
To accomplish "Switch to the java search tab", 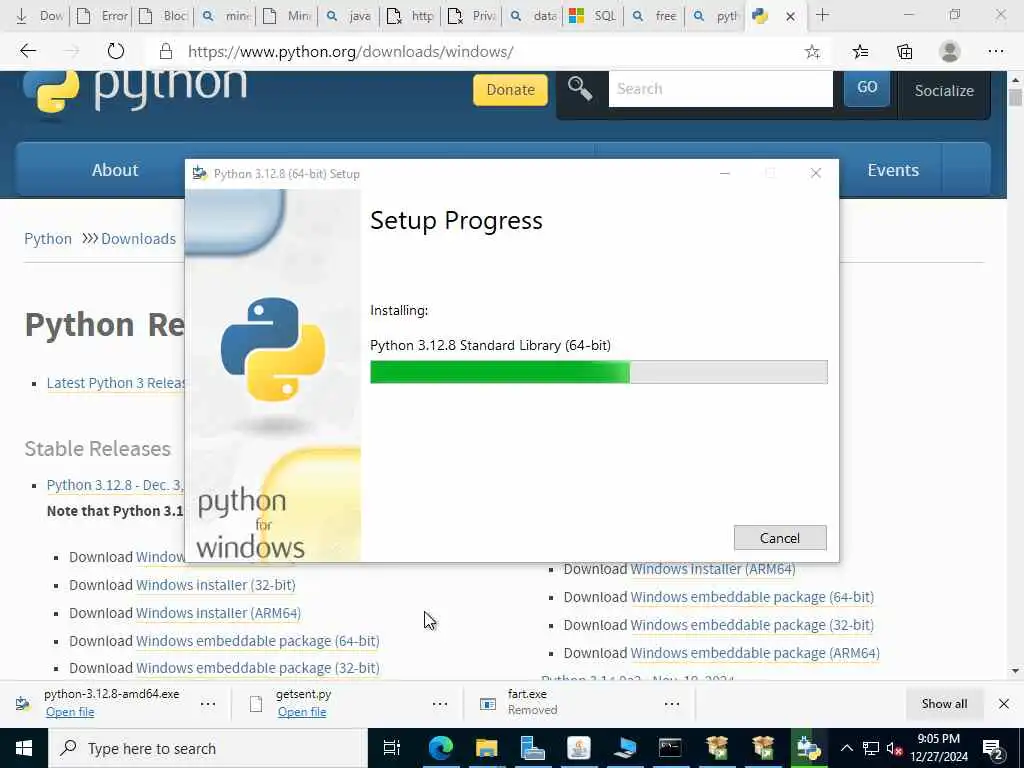I will (x=348, y=16).
